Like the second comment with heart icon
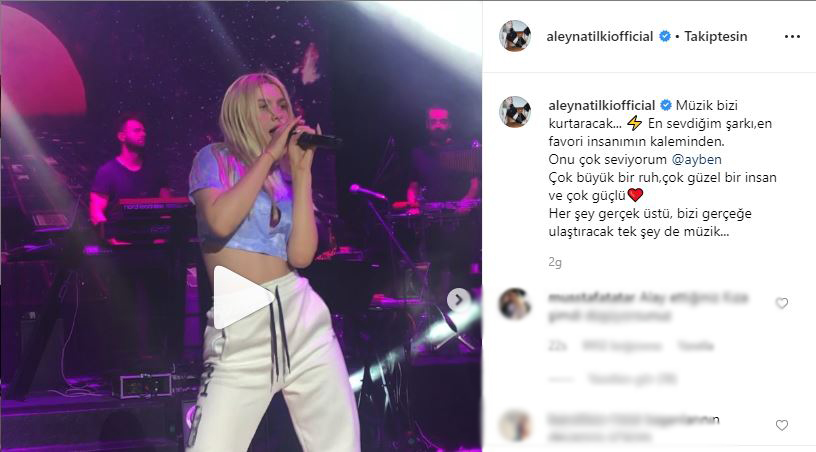The width and height of the screenshot is (816, 452). pyautogui.click(x=782, y=425)
